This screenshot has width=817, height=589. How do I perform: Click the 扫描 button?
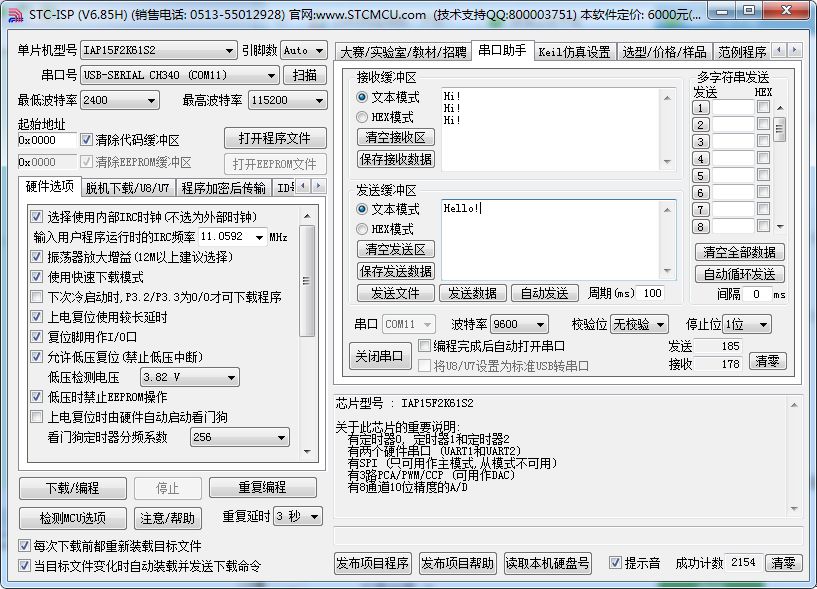(305, 75)
